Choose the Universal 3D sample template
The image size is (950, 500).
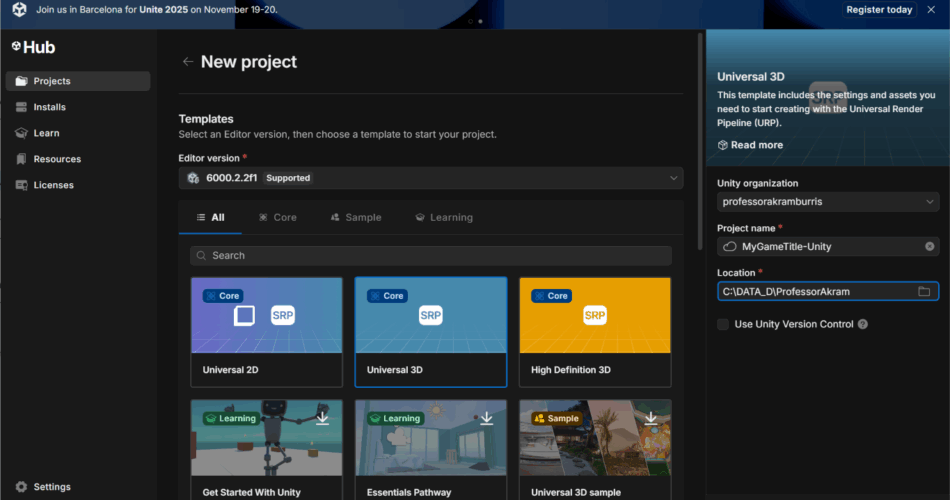coord(595,450)
